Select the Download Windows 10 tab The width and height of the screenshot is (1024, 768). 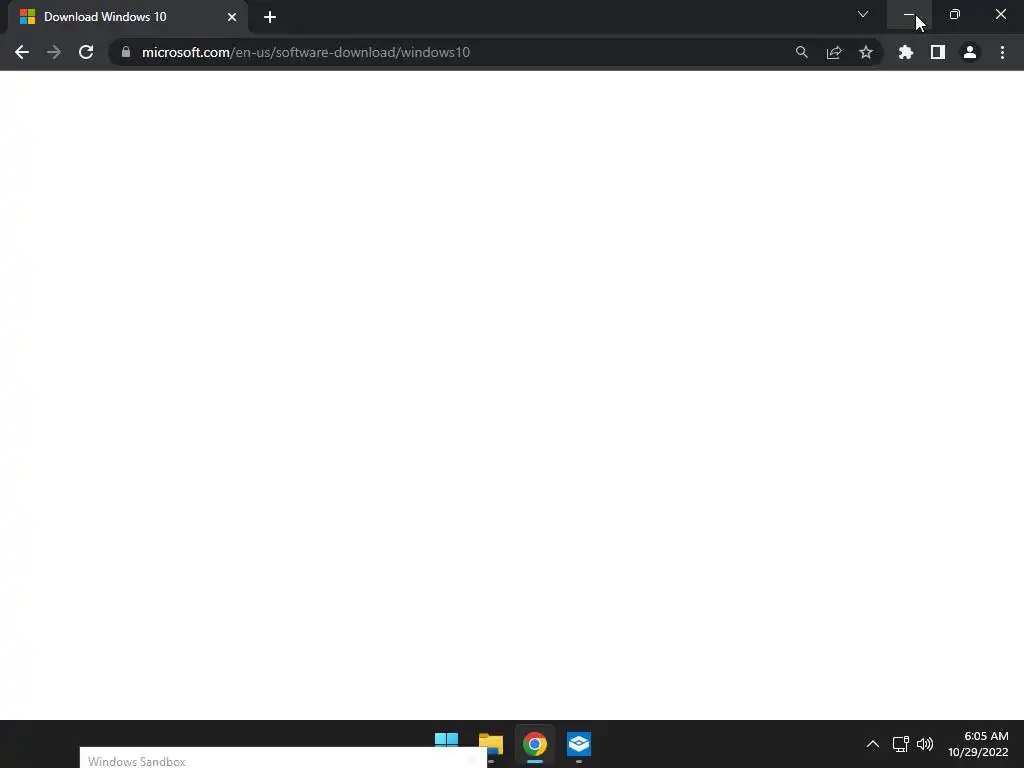pyautogui.click(x=128, y=17)
